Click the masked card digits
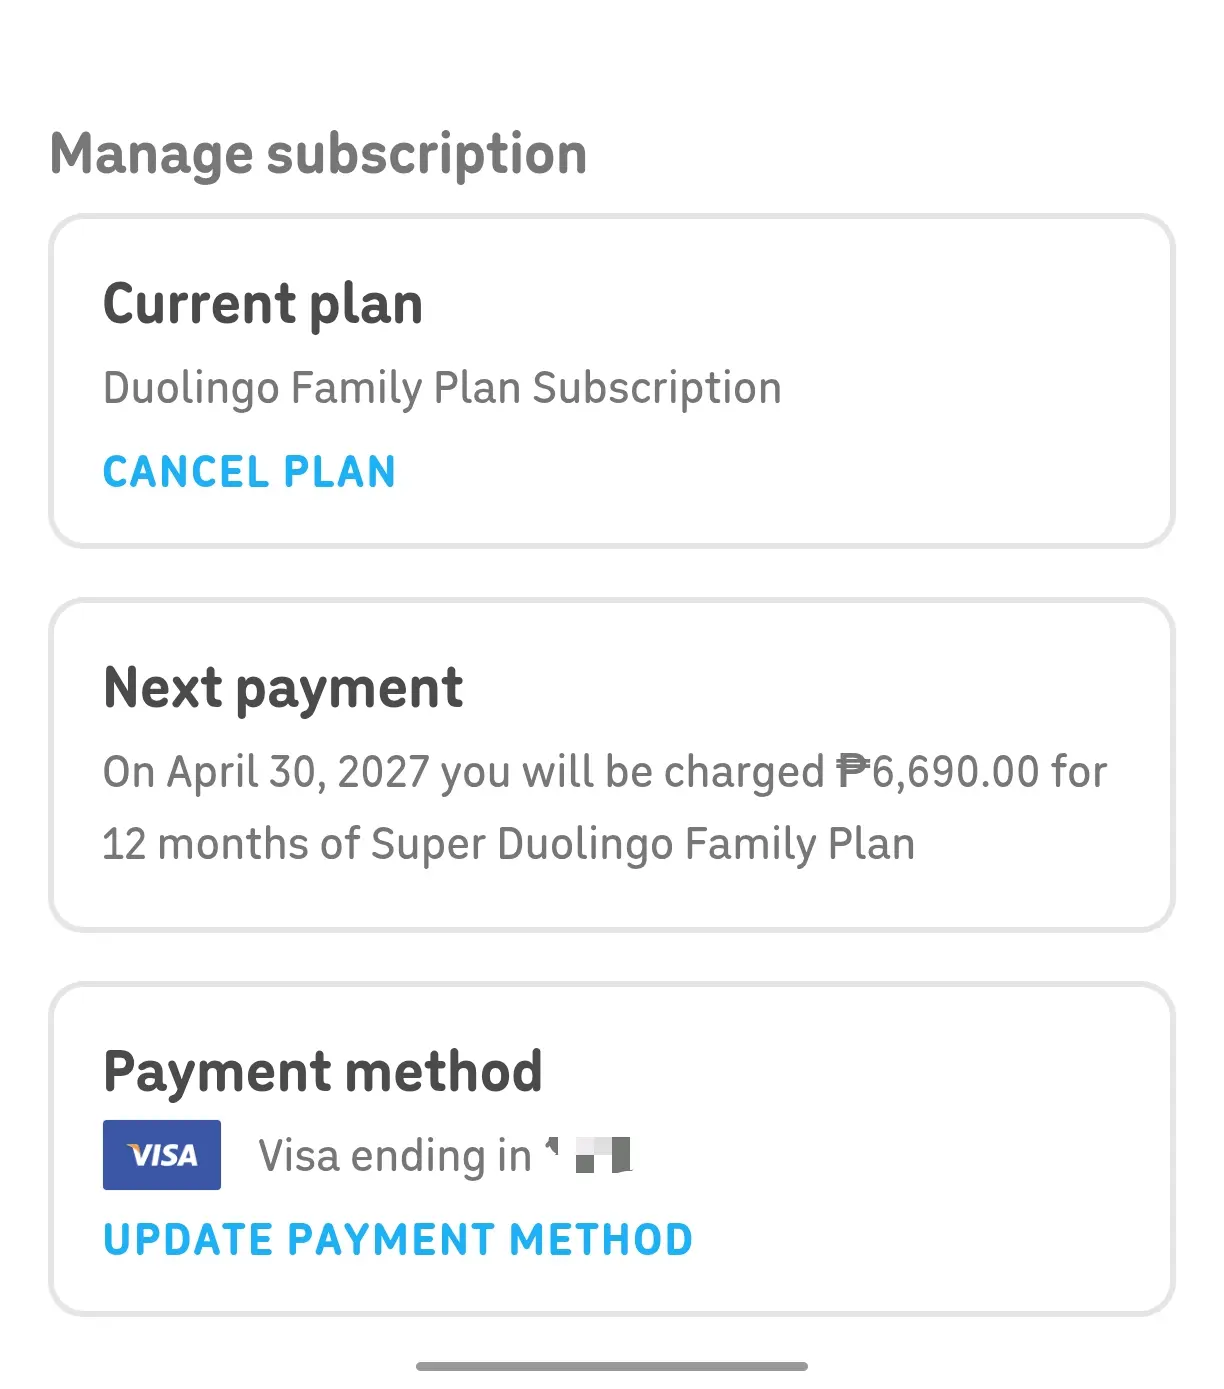 [x=590, y=1155]
